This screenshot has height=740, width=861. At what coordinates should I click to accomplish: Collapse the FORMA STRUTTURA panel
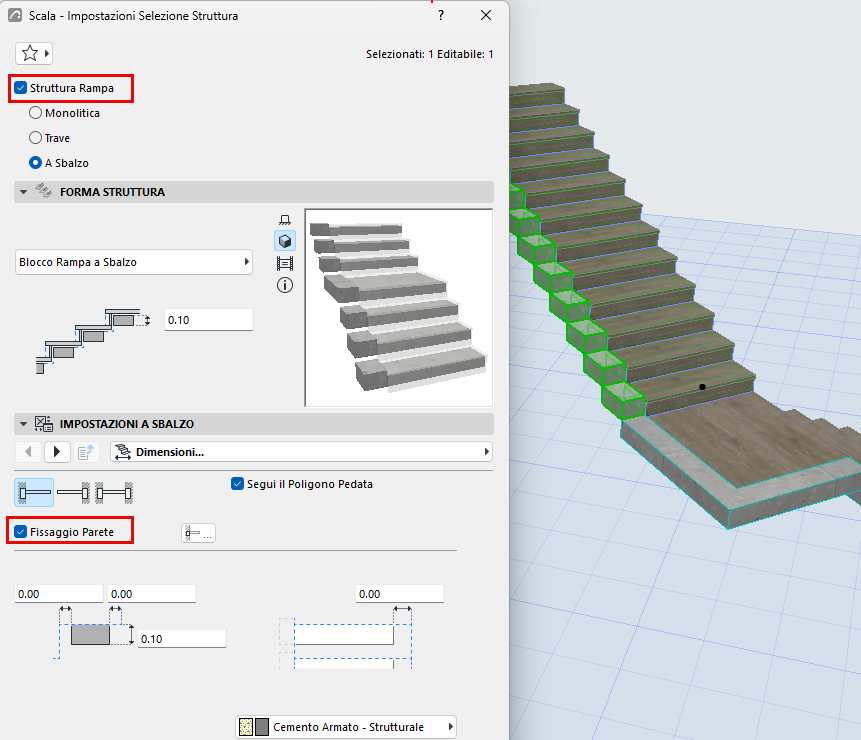tap(24, 192)
